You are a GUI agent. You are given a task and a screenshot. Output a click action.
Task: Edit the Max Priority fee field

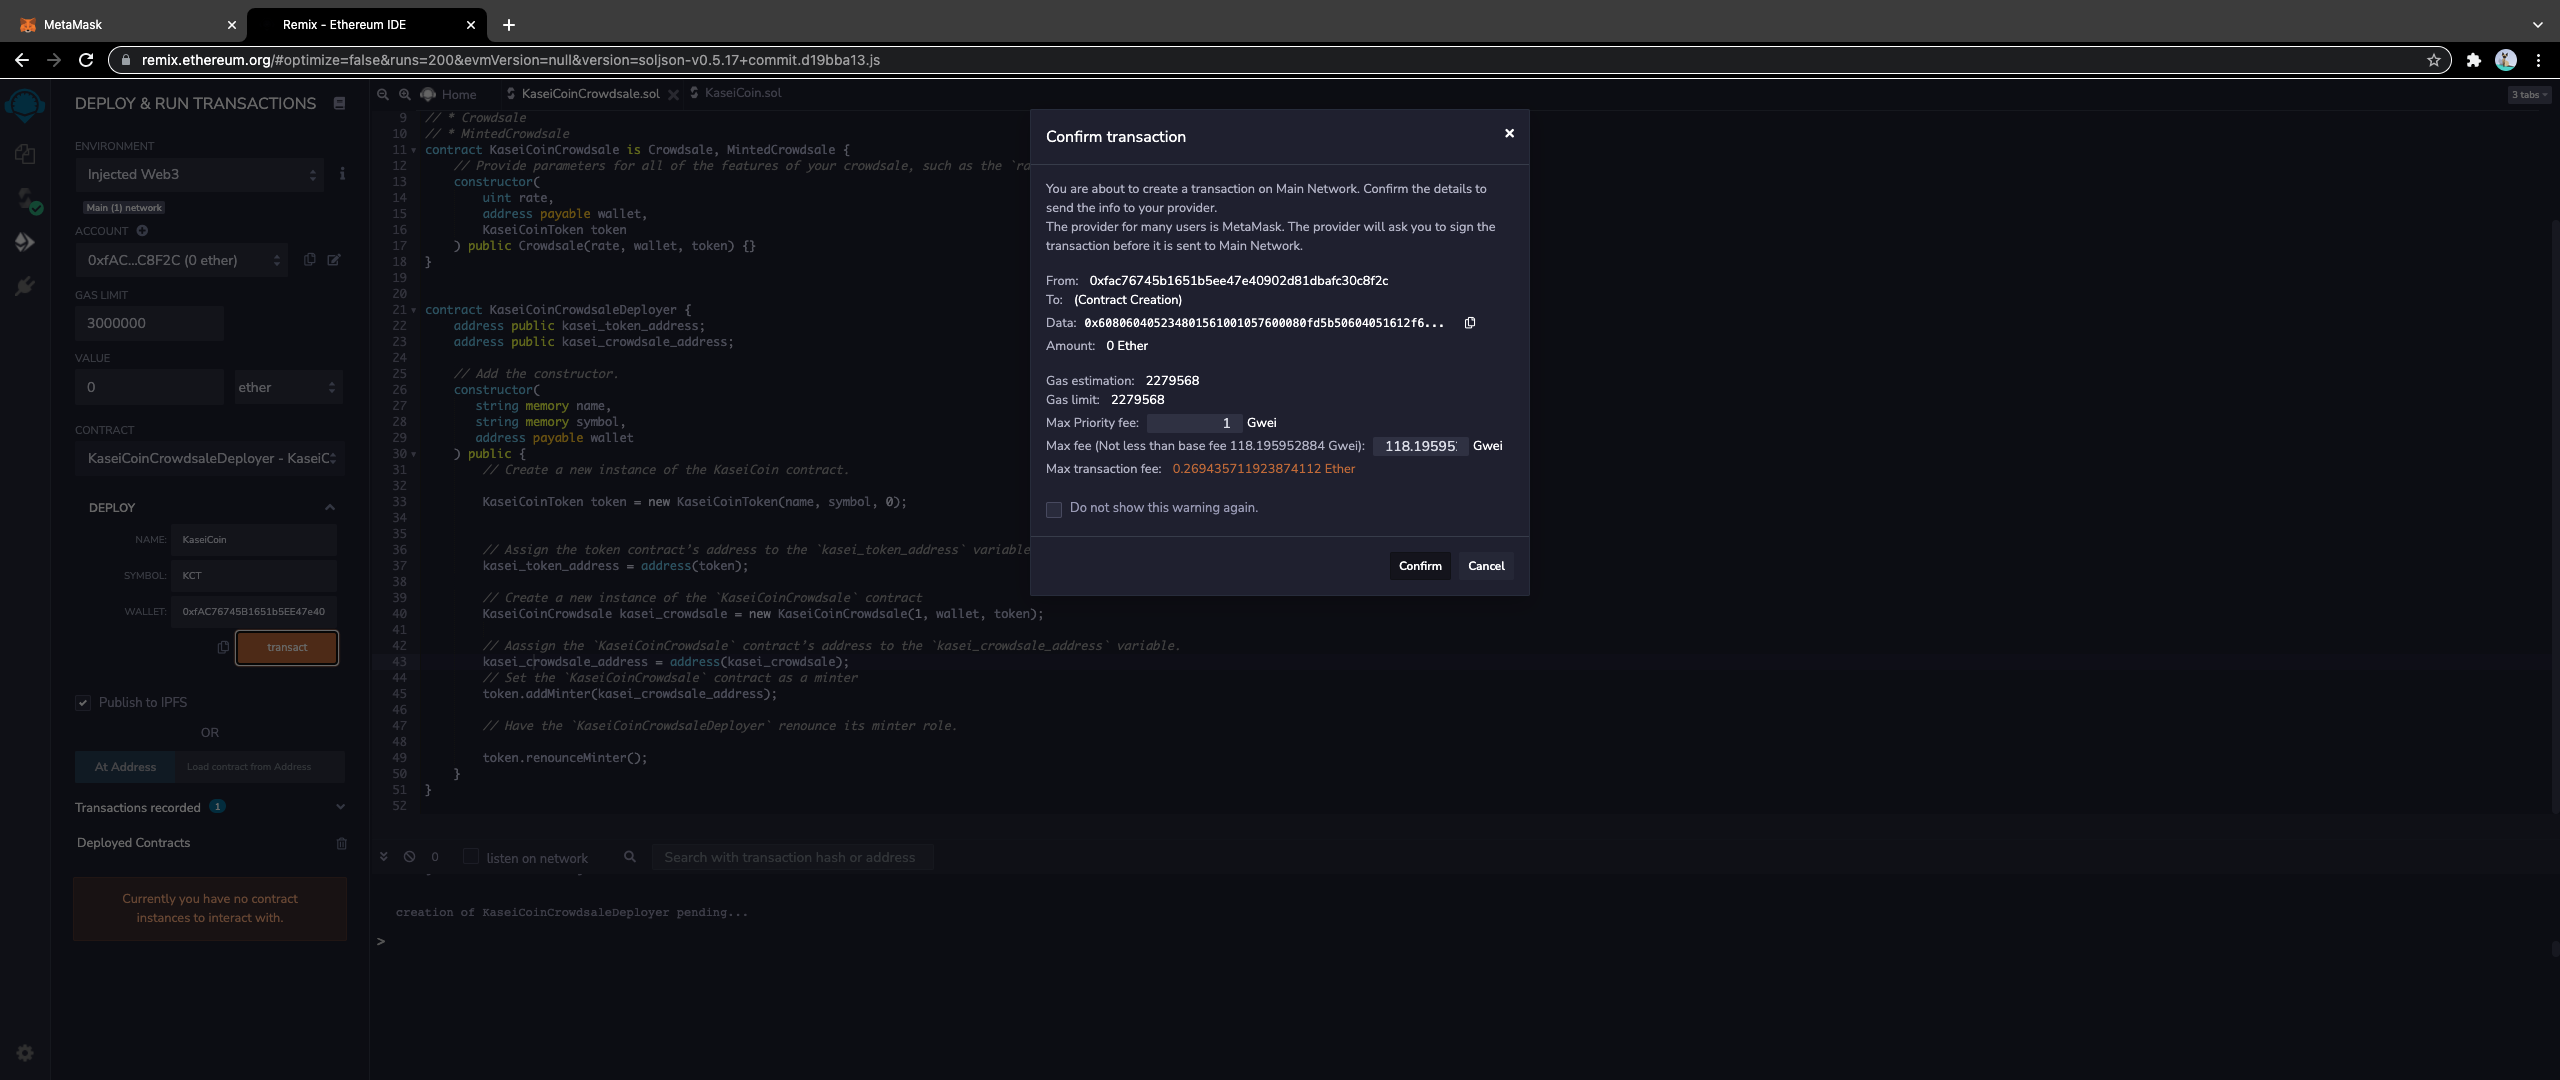pos(1194,423)
